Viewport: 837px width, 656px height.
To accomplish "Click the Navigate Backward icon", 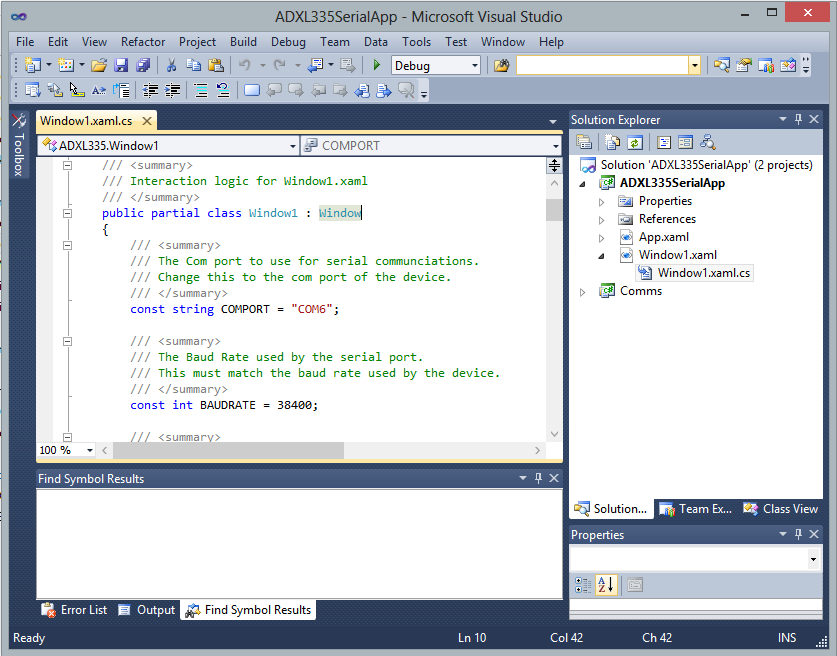I will click(316, 66).
